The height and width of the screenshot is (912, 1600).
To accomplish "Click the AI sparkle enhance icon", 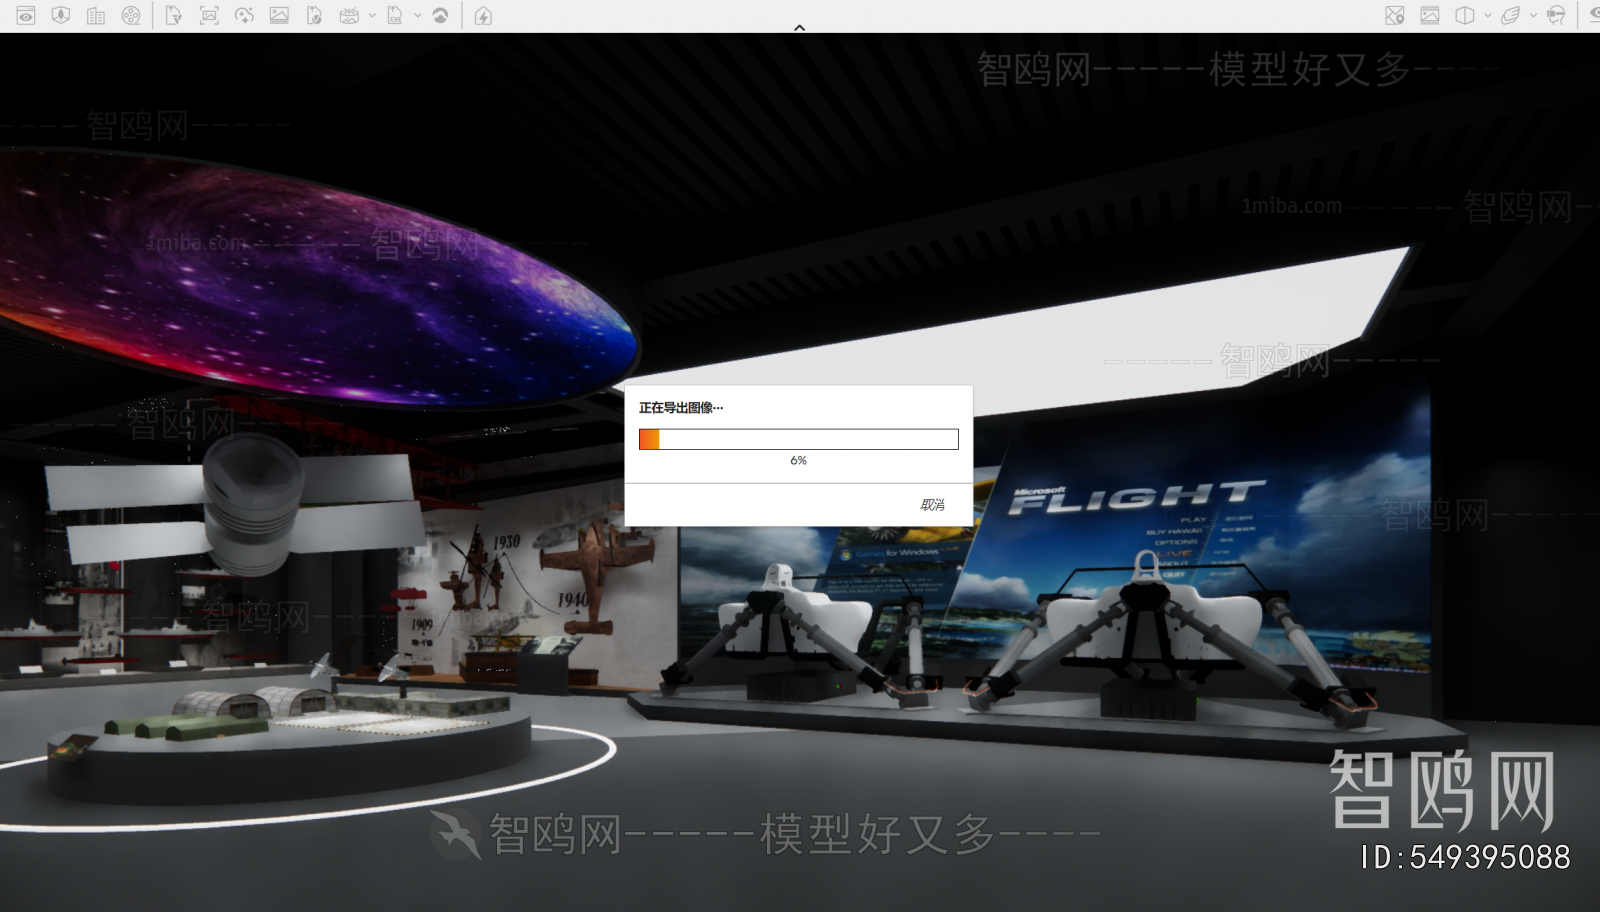I will pyautogui.click(x=244, y=16).
